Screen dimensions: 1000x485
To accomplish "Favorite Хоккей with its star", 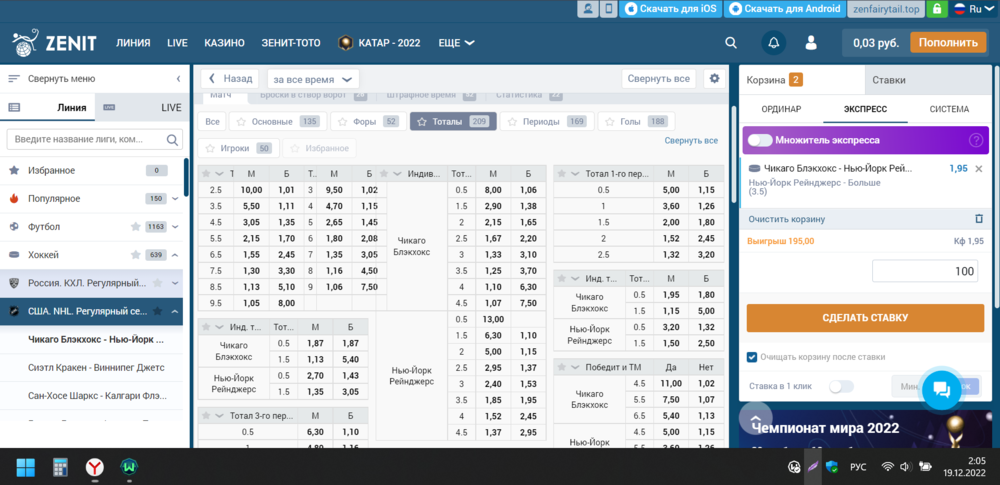I will point(135,255).
